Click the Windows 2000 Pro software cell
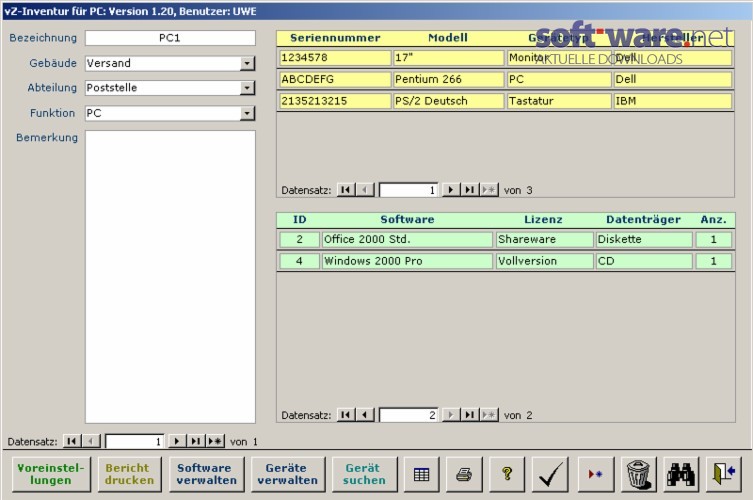The height and width of the screenshot is (500, 753). pos(407,261)
